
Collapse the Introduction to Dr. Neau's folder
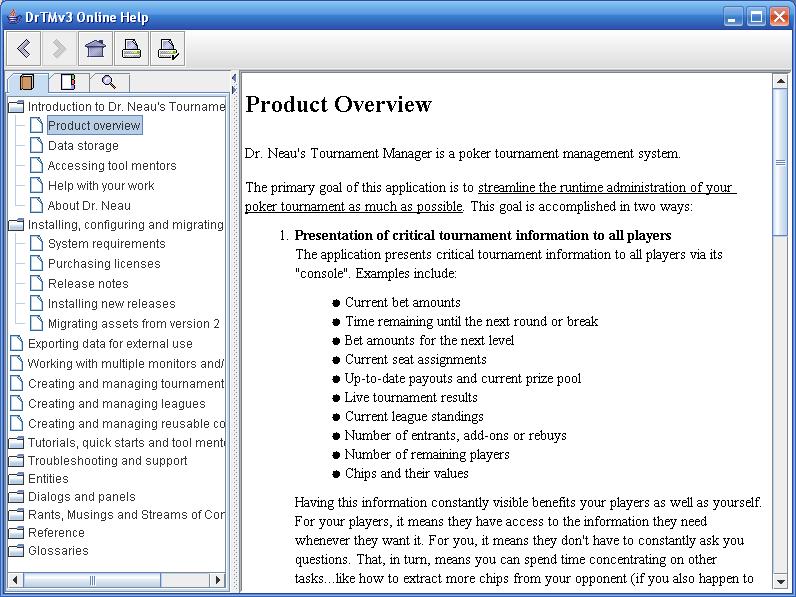[16, 107]
